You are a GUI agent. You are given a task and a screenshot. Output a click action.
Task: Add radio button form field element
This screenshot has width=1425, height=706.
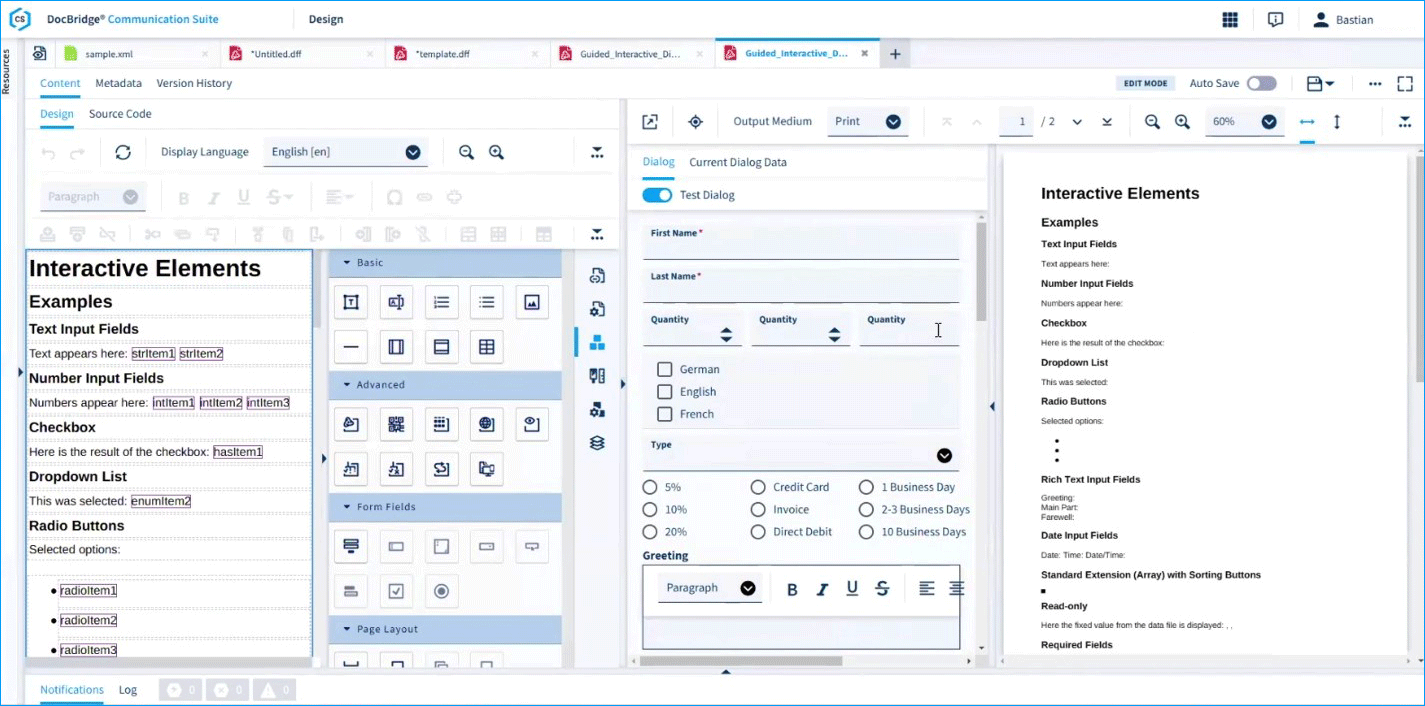point(441,591)
